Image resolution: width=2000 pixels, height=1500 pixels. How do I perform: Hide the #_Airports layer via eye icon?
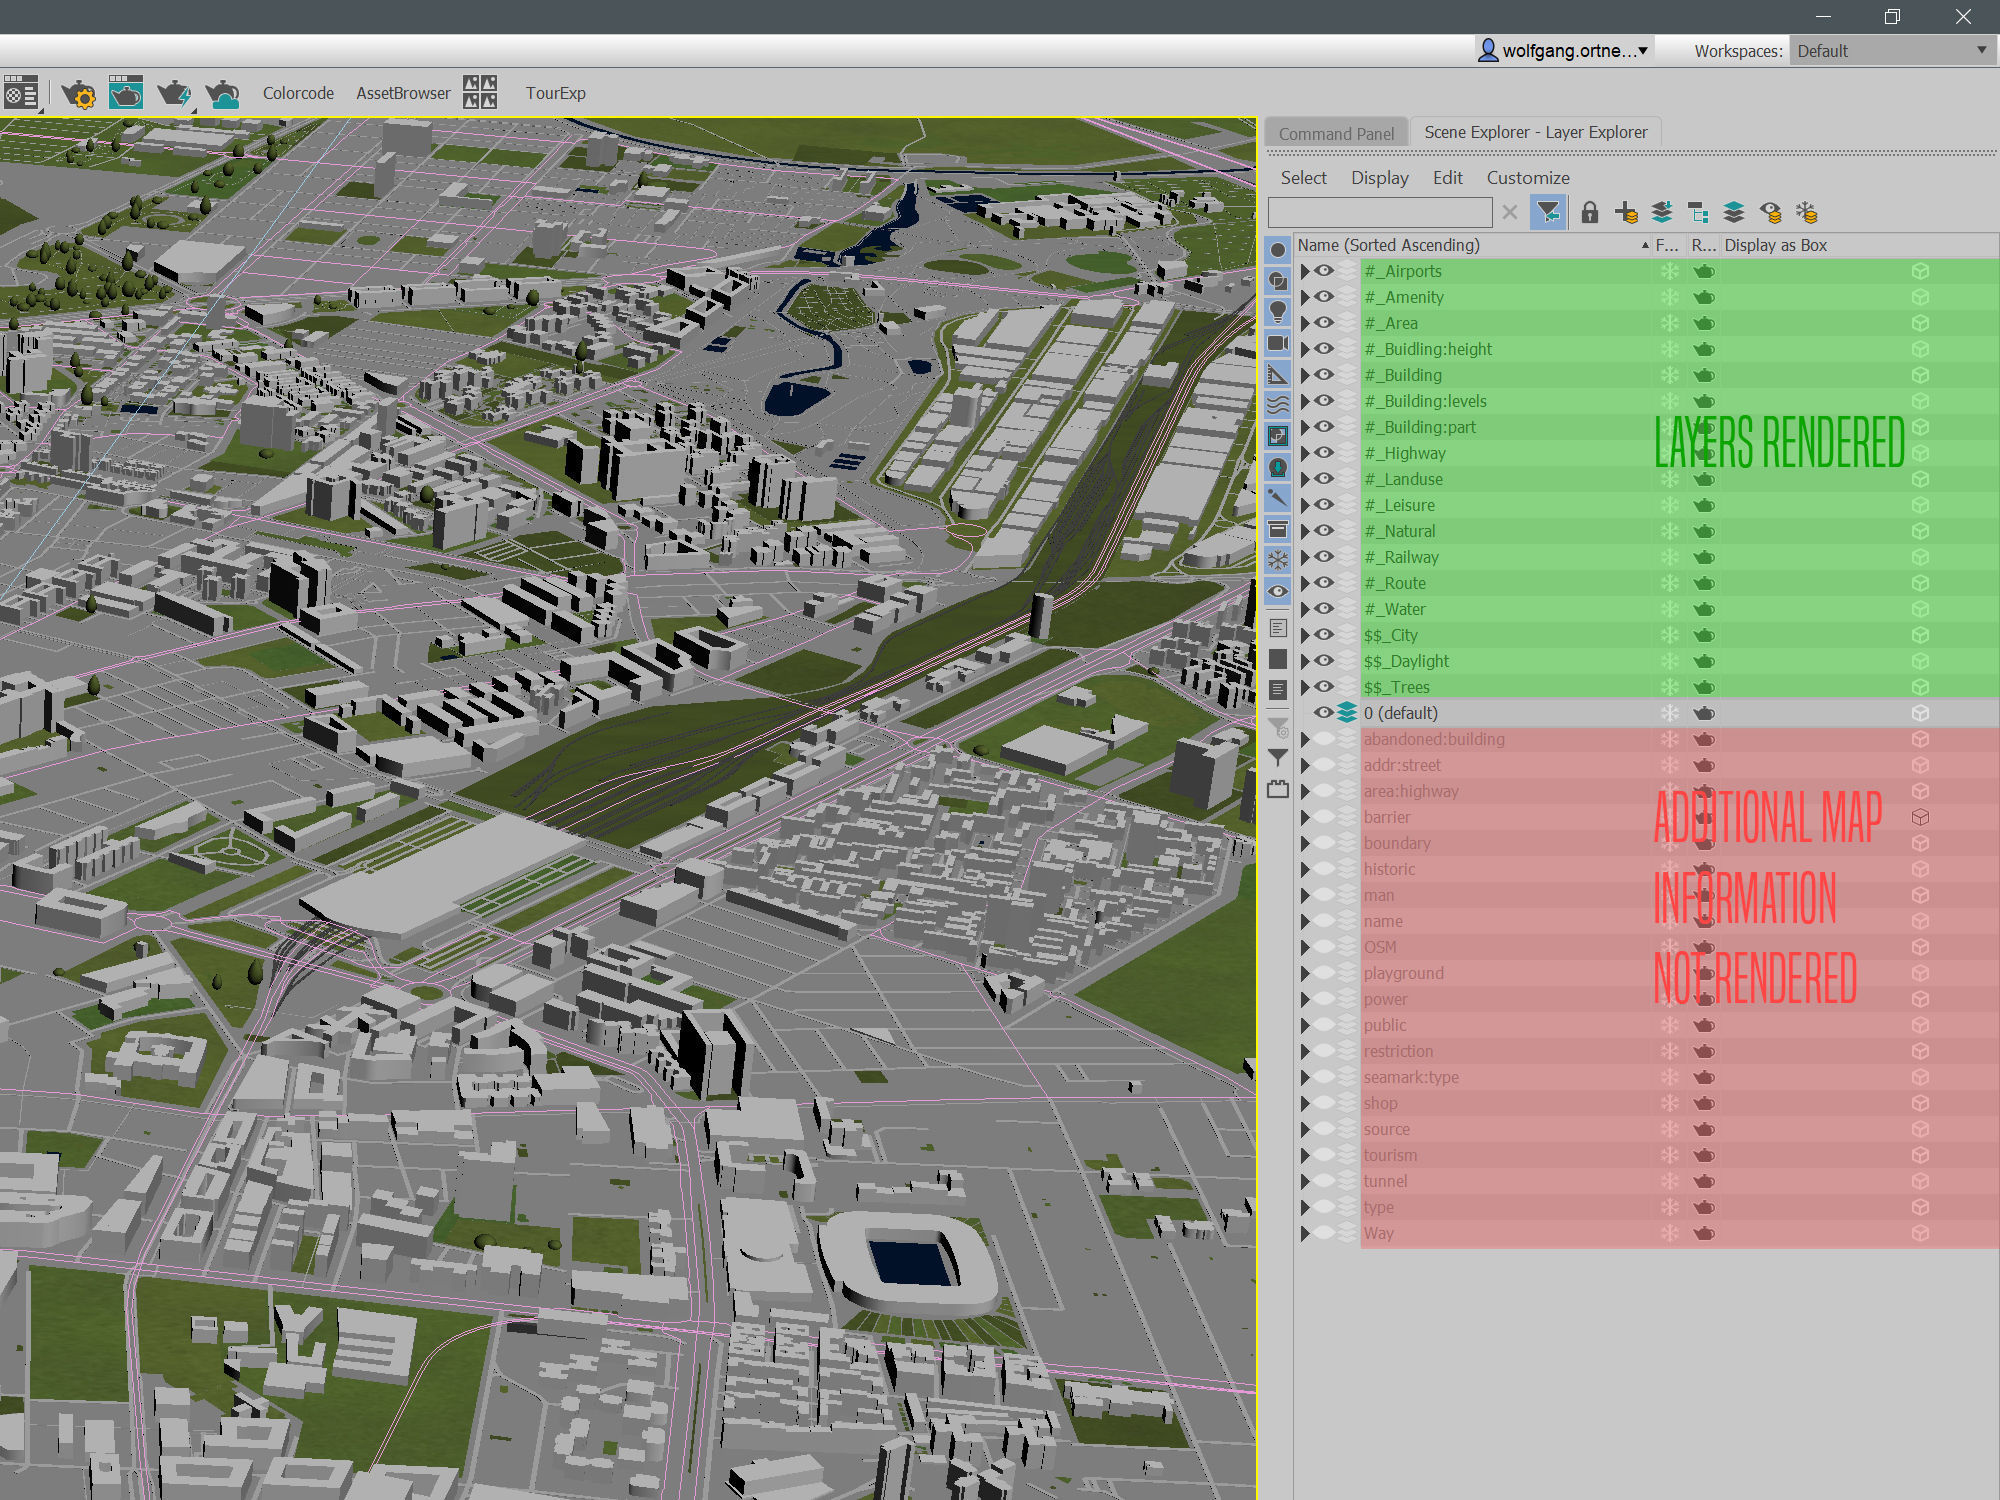click(x=1324, y=271)
